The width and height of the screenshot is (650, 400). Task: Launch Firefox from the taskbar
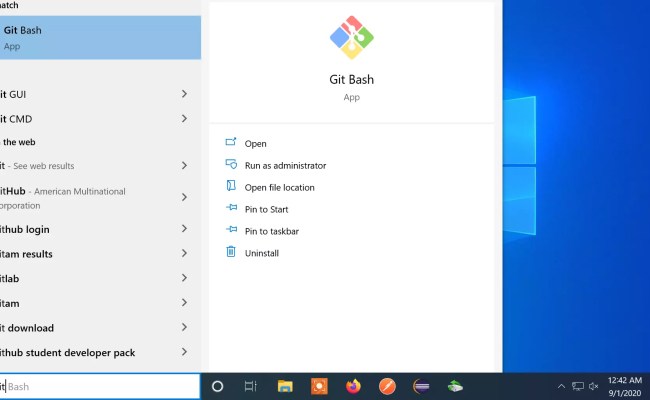353,387
